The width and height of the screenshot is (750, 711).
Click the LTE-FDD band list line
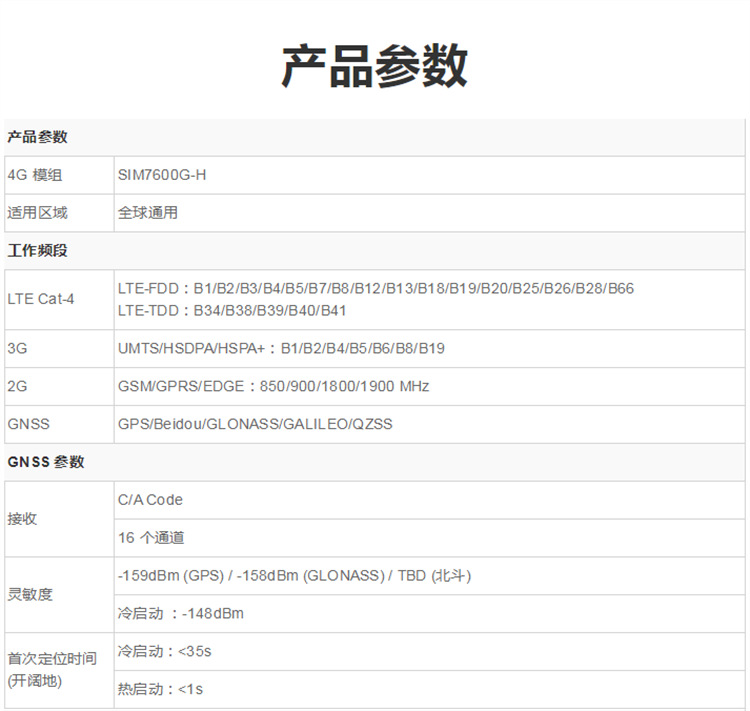coord(376,289)
